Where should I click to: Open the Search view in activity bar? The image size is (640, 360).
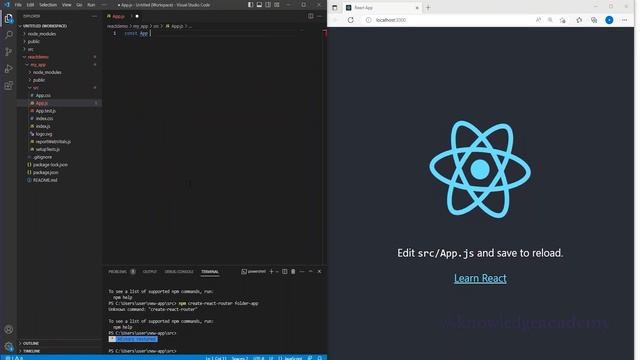point(9,35)
